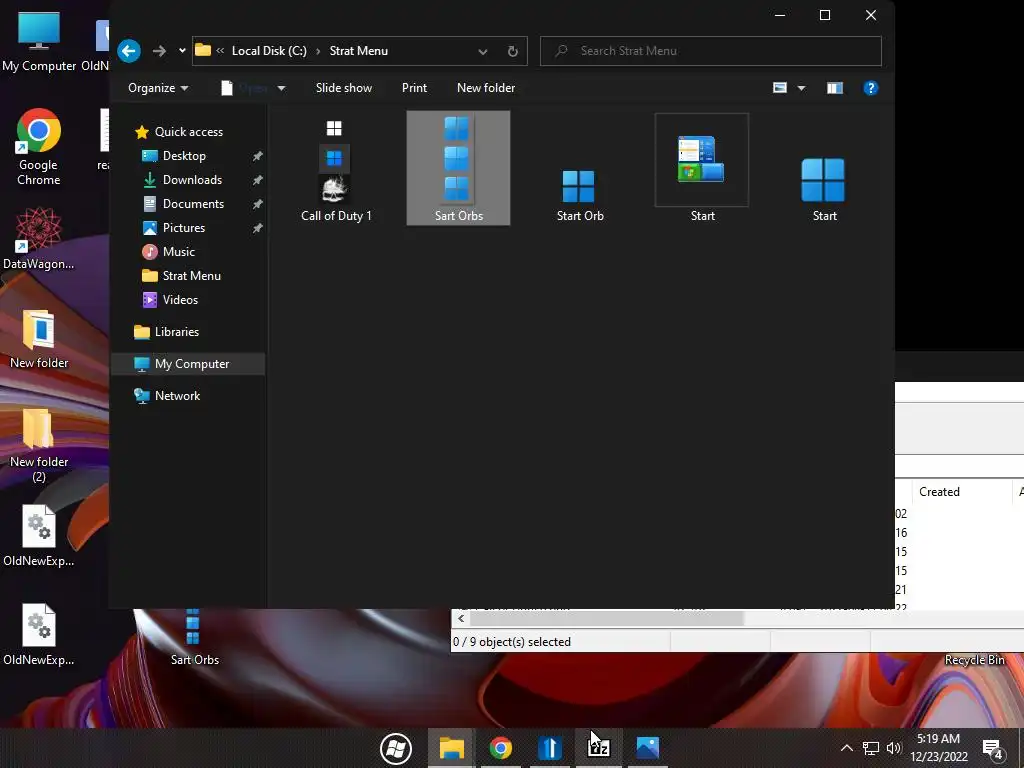The image size is (1024, 768).
Task: Select the Sart Orbs image file
Action: (x=458, y=168)
